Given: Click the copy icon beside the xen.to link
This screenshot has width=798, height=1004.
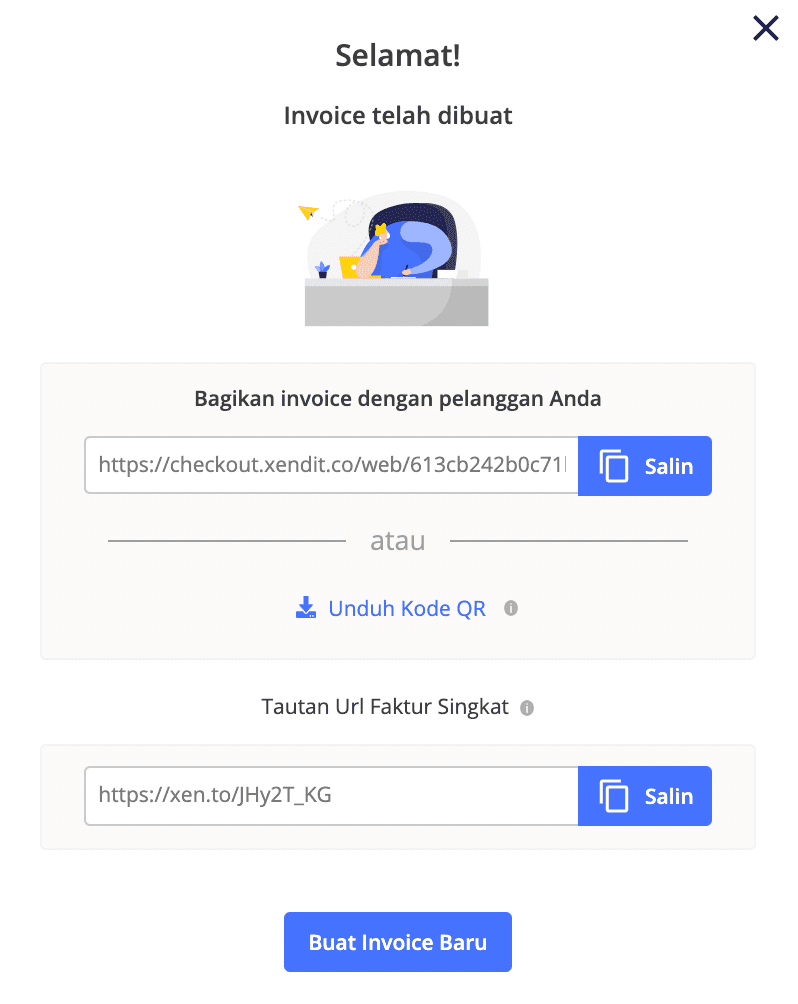Looking at the screenshot, I should coord(614,797).
